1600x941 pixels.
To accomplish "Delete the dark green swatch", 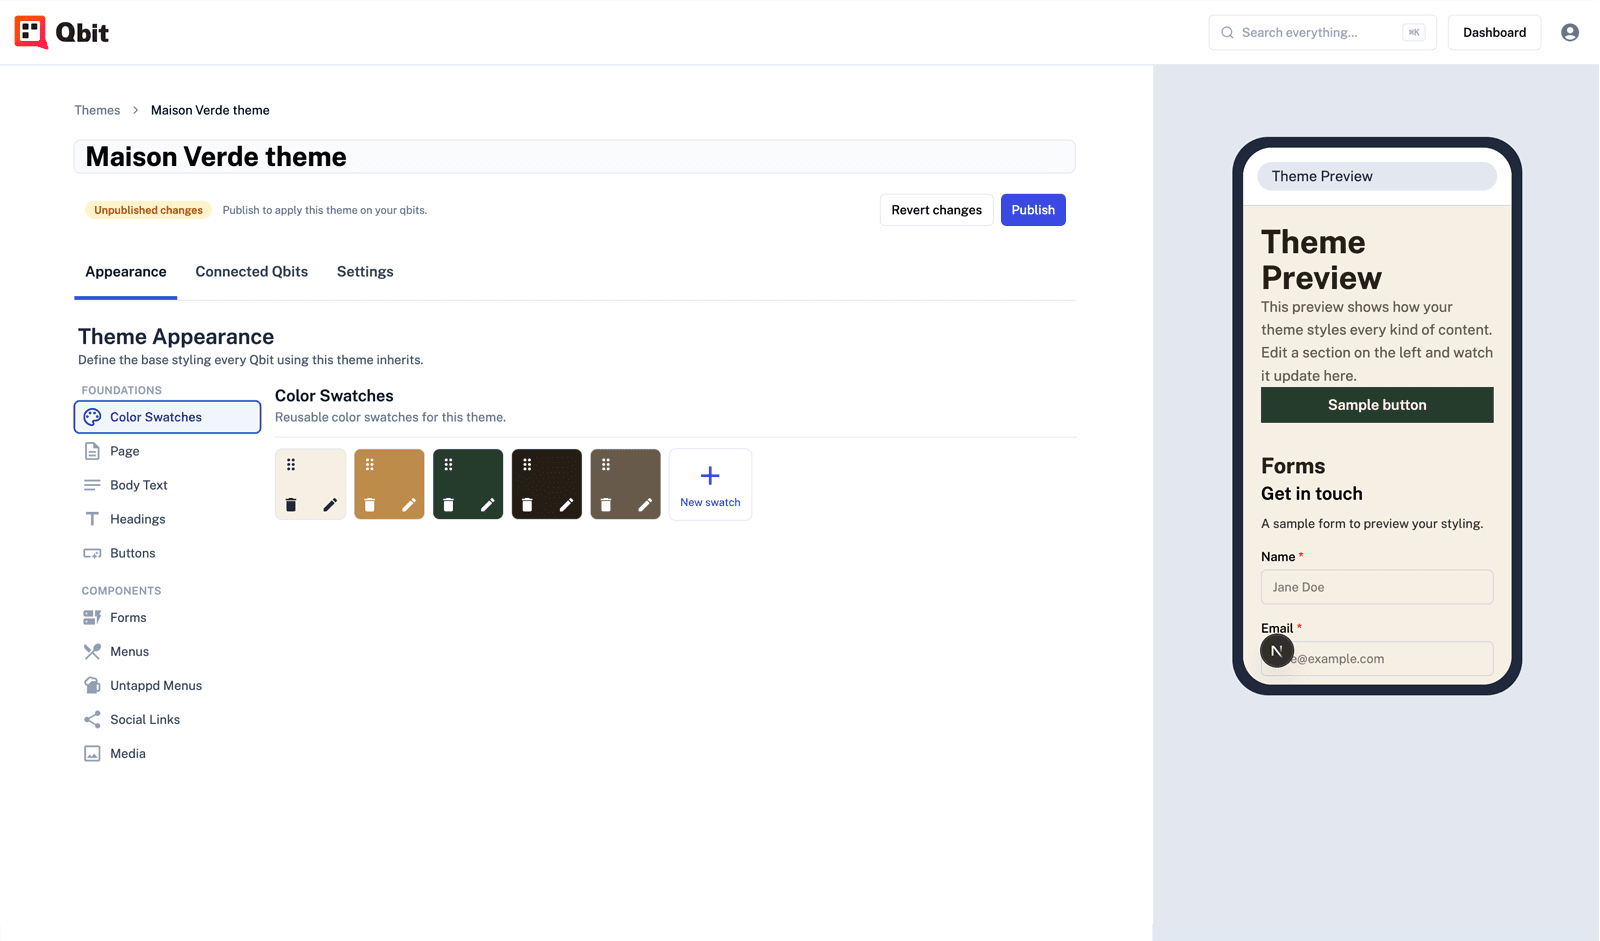I will pyautogui.click(x=448, y=505).
